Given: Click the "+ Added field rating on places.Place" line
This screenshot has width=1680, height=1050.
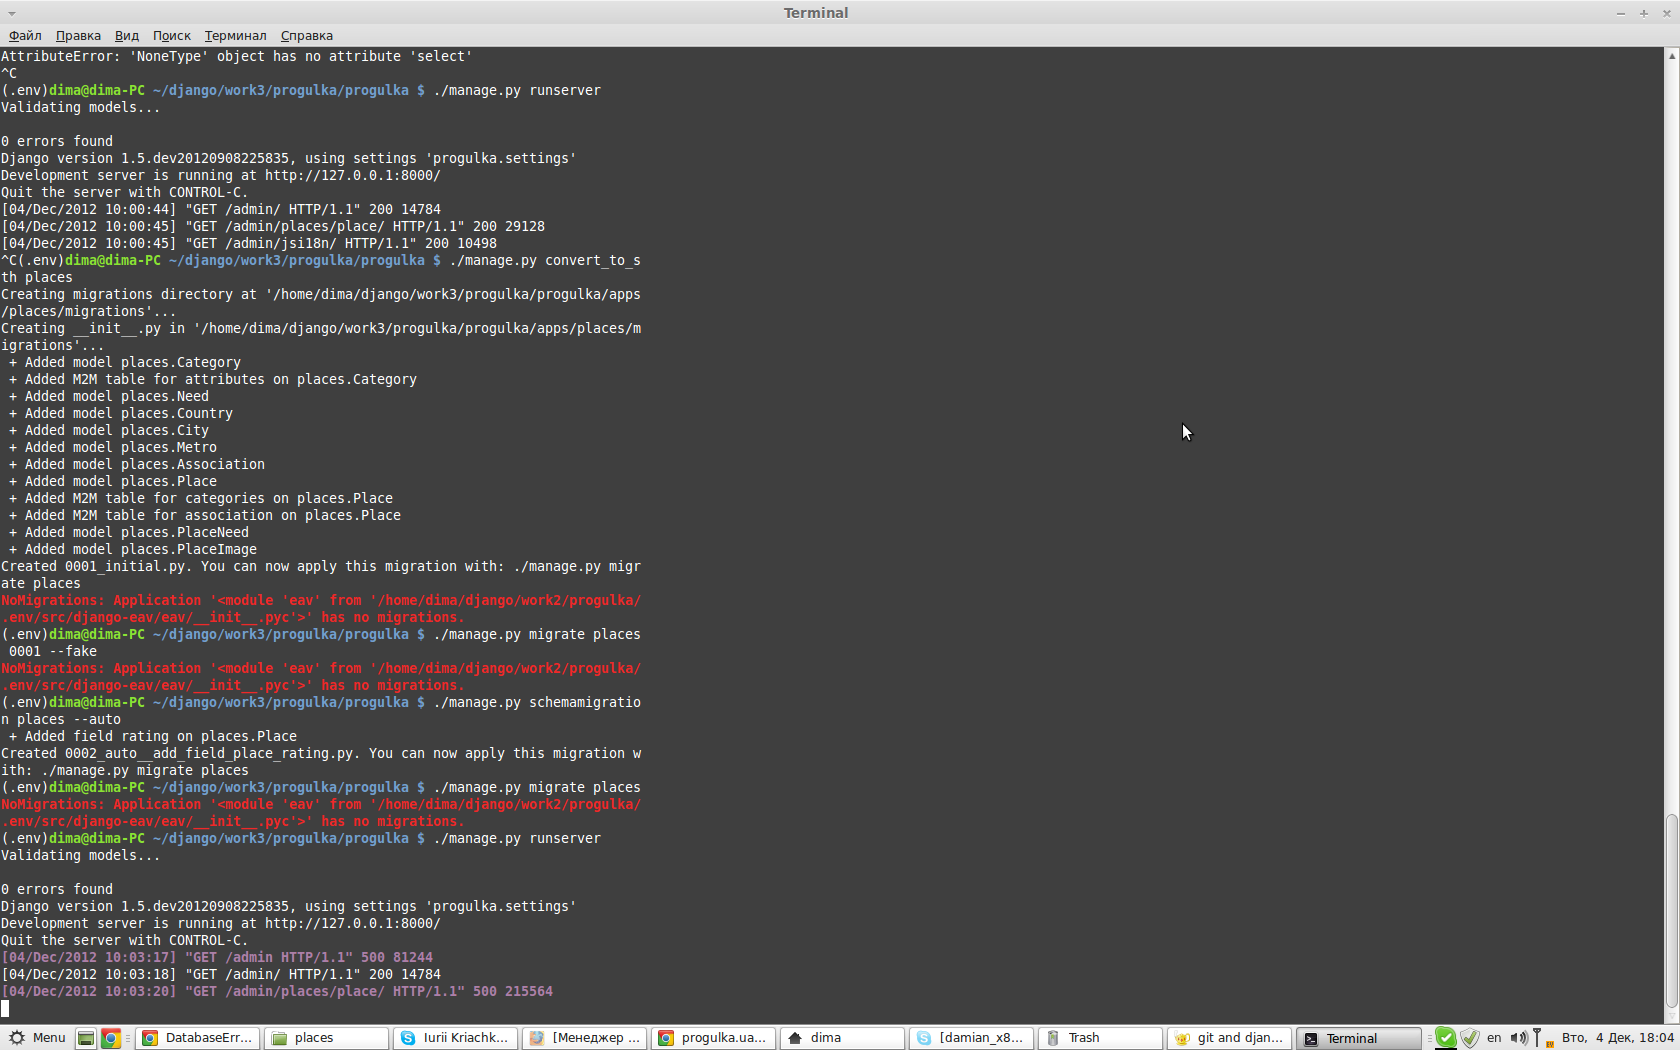Looking at the screenshot, I should coord(153,736).
